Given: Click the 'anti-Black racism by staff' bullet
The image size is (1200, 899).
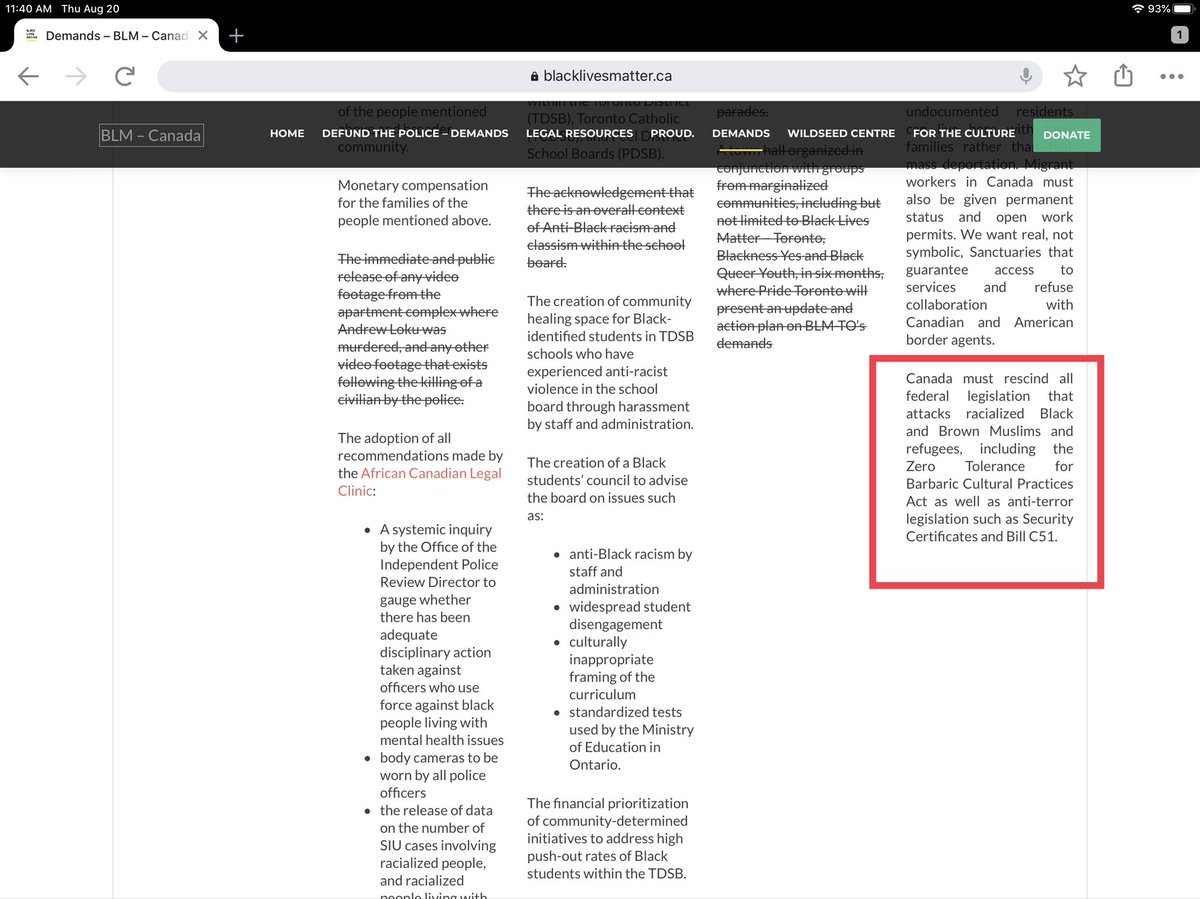Looking at the screenshot, I should pyautogui.click(x=631, y=571).
